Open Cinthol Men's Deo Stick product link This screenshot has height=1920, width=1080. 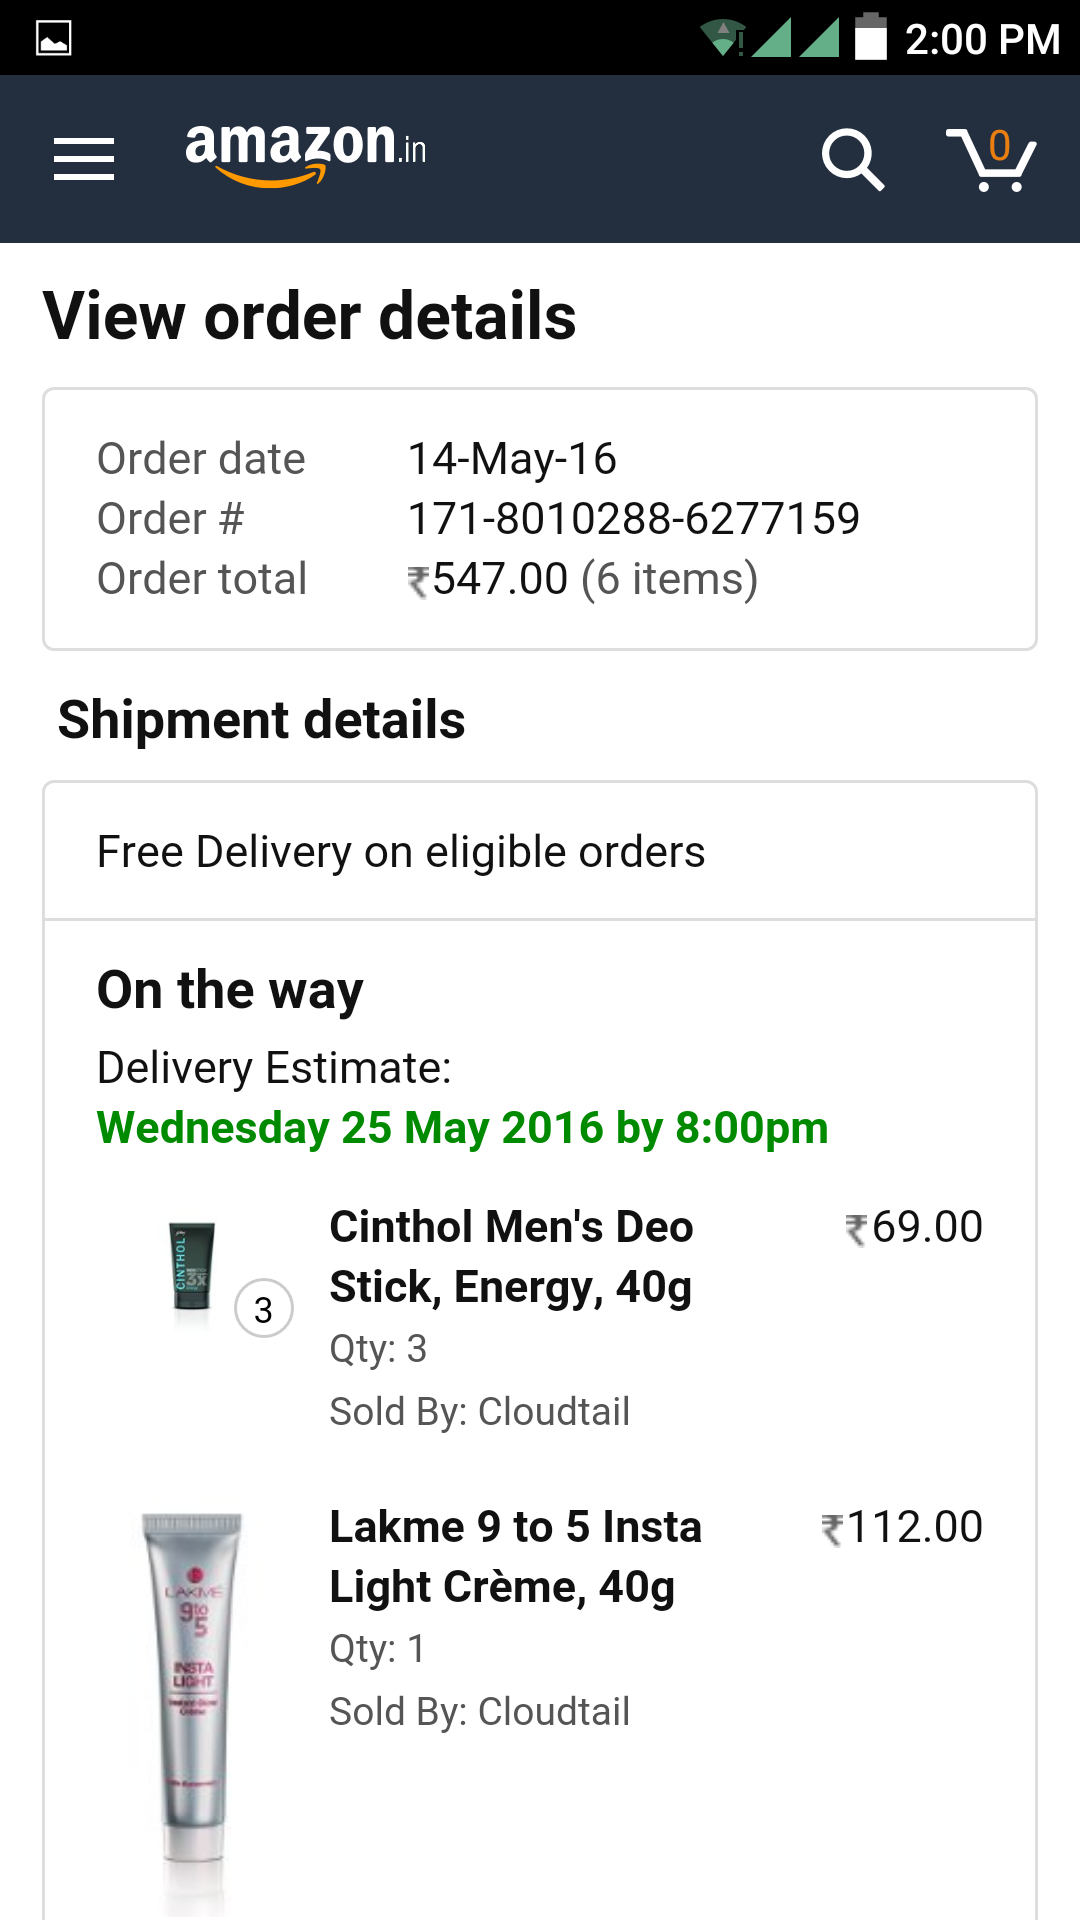pos(511,1257)
